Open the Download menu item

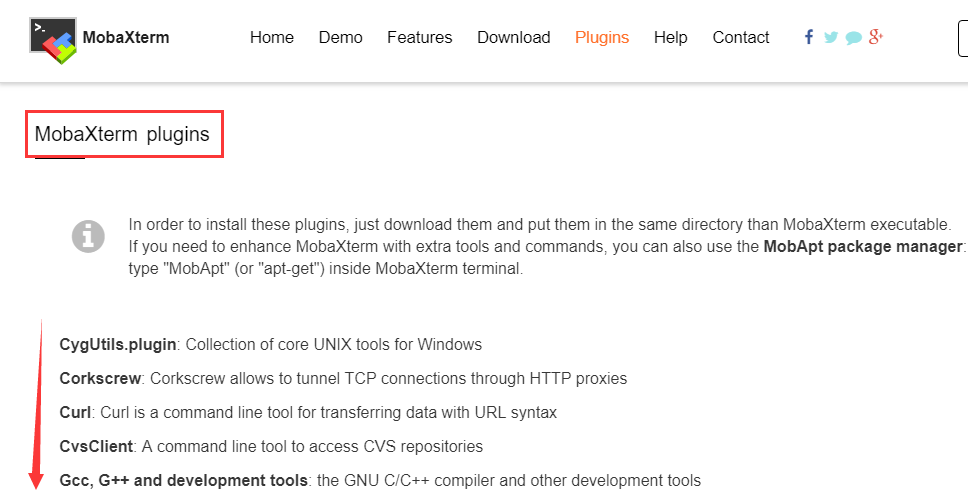click(x=514, y=38)
